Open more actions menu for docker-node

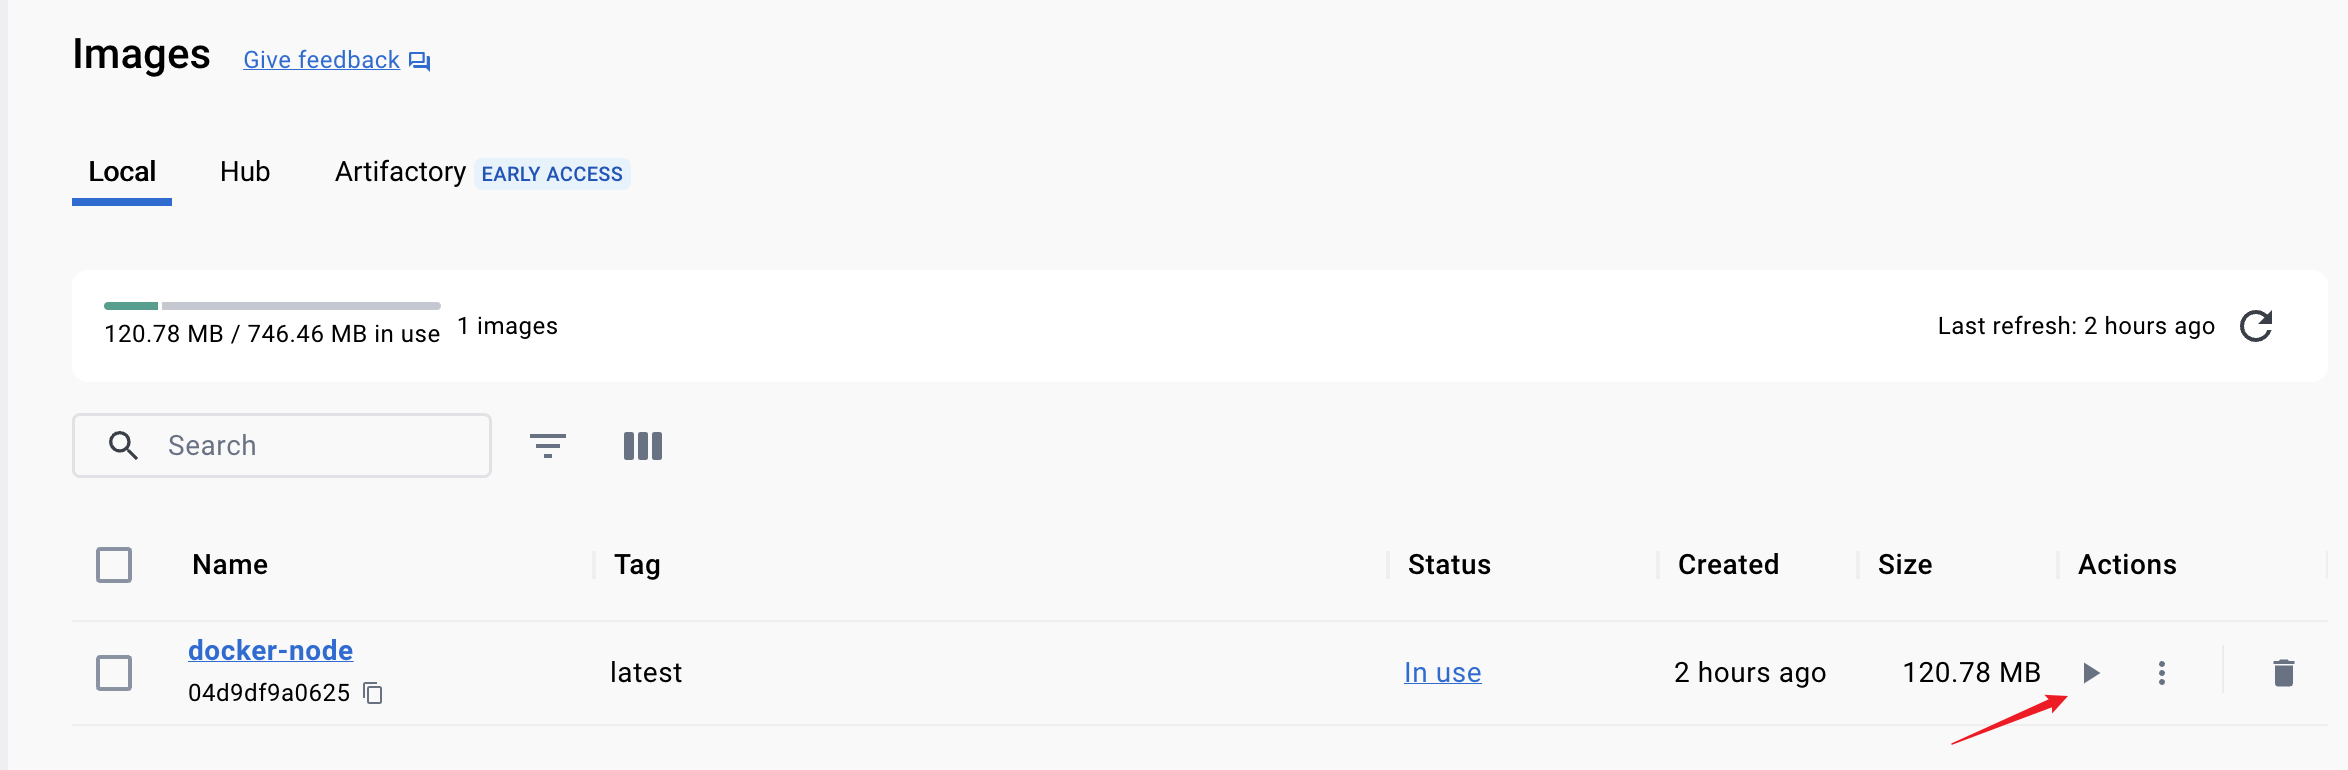coord(2162,673)
